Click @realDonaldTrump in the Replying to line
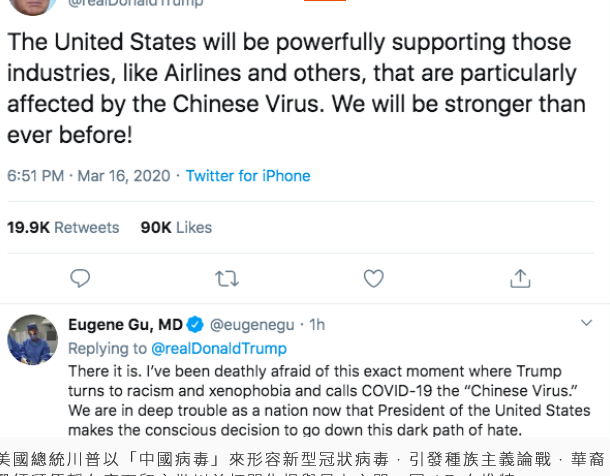 [x=218, y=348]
